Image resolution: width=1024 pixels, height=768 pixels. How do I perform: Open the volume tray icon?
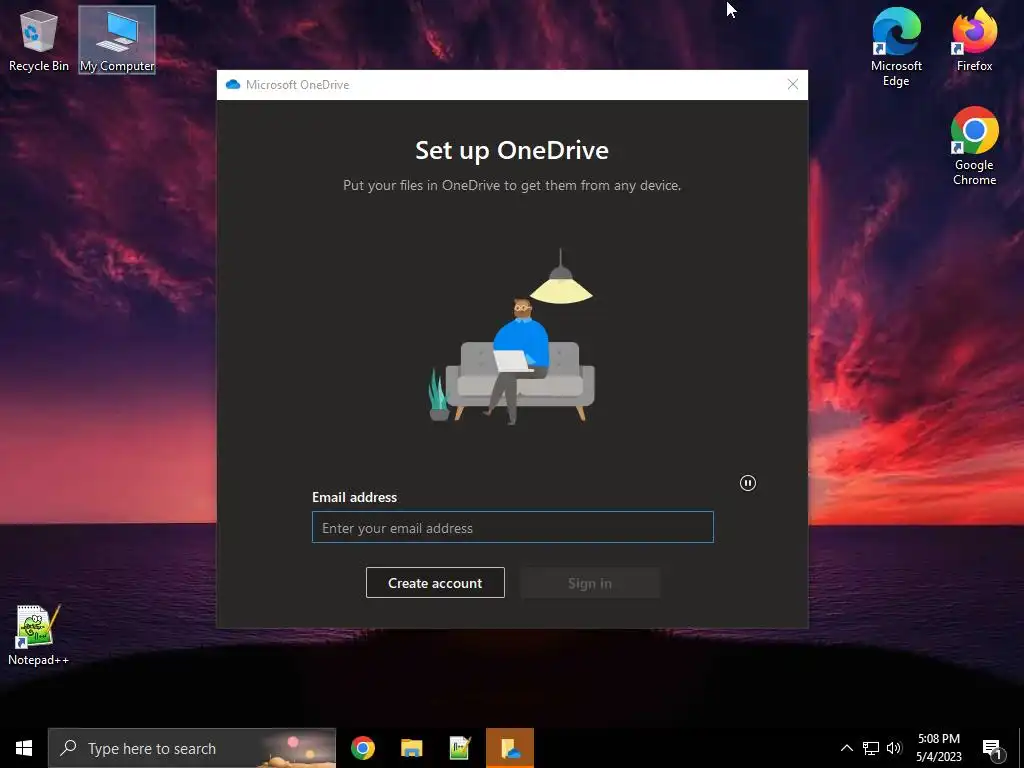pos(894,748)
